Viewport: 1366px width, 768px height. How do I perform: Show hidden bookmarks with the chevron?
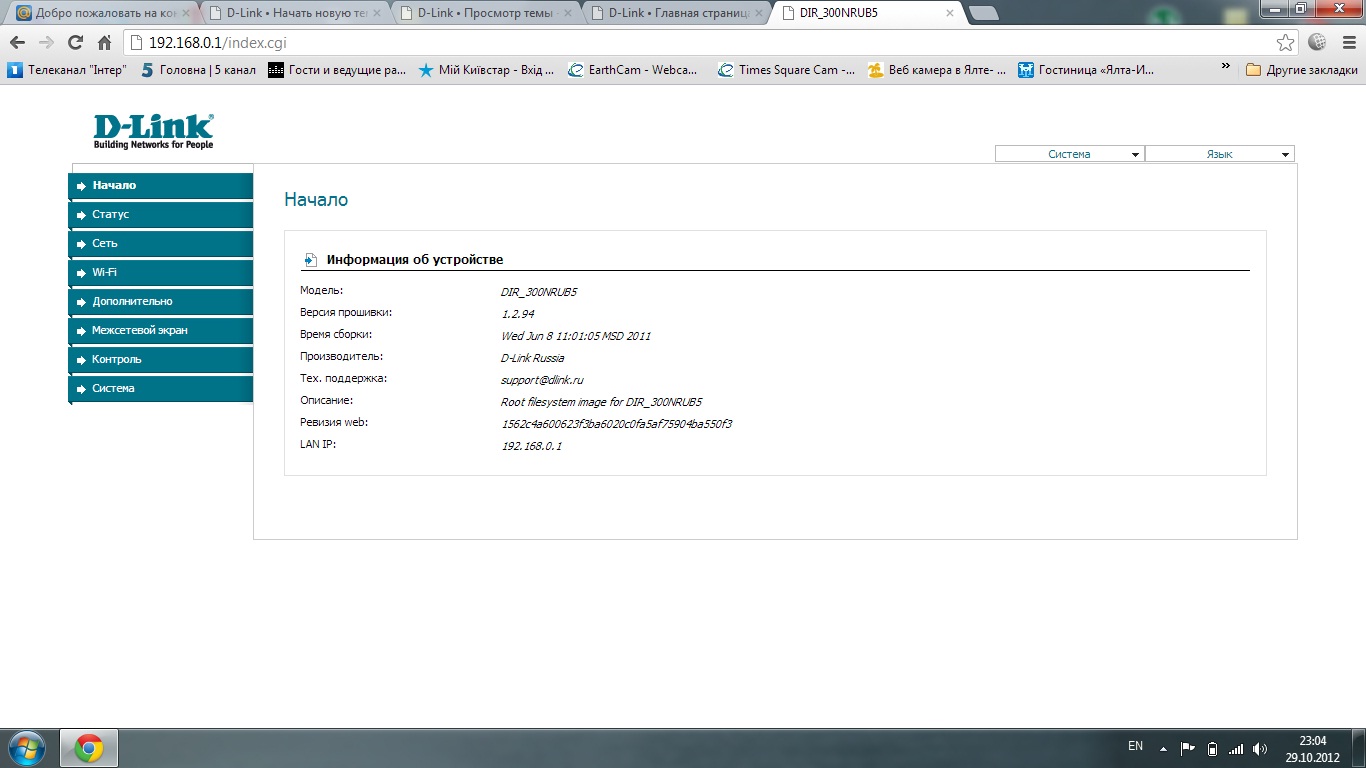point(1226,68)
